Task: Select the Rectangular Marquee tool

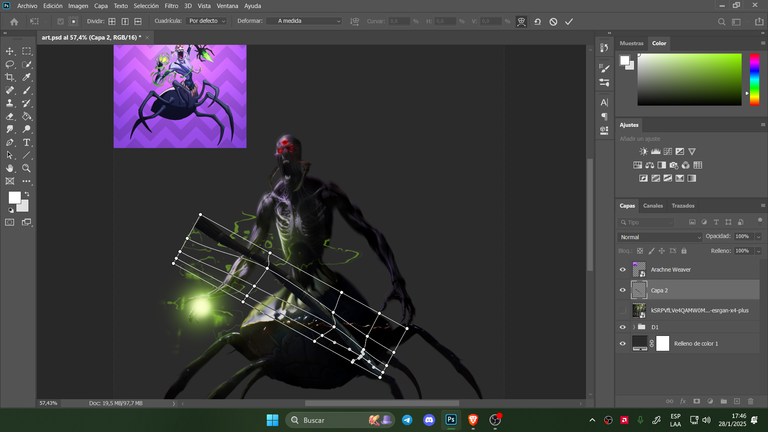Action: [26, 51]
